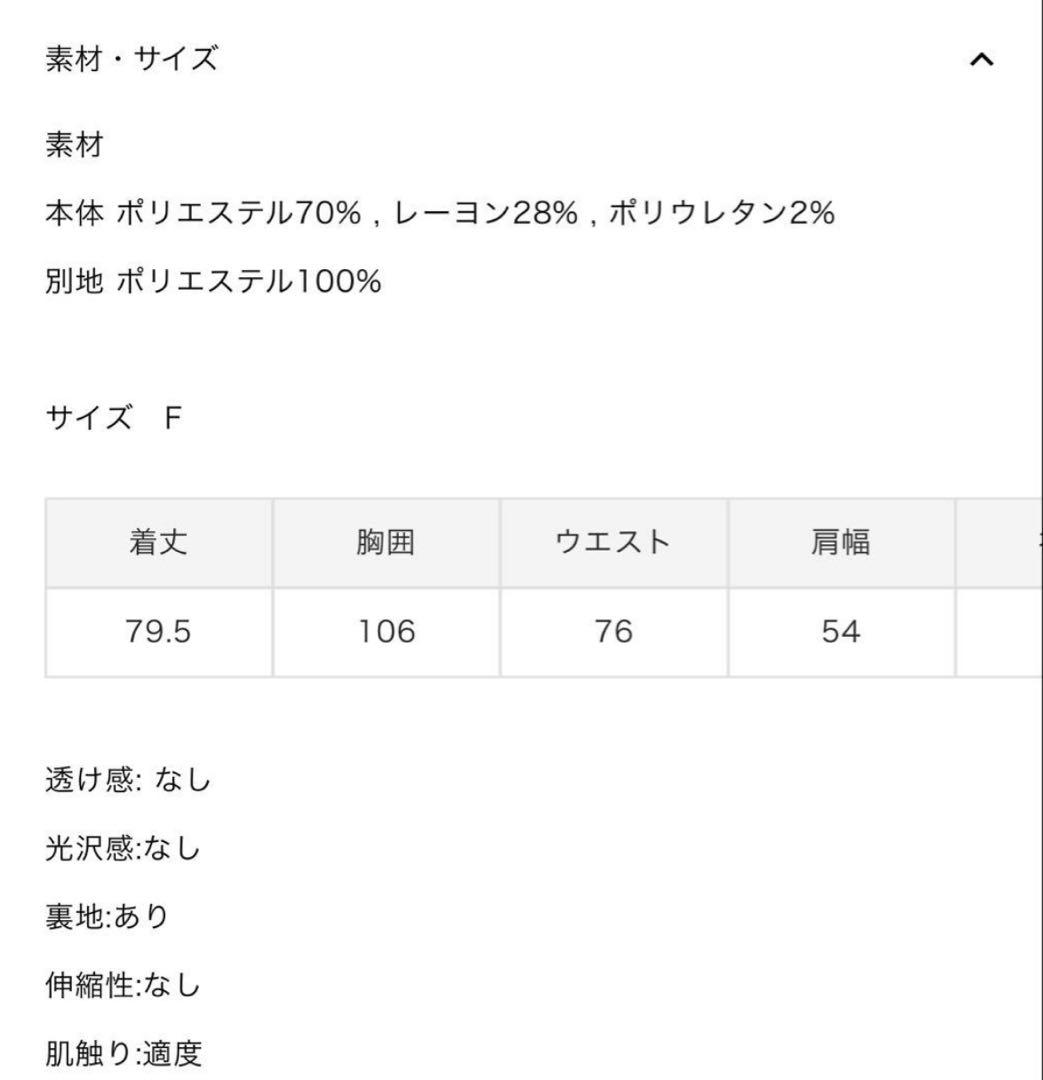This screenshot has width=1043, height=1080.
Task: Select the 別地 ポリエステル100% line
Action: pyautogui.click(x=213, y=282)
